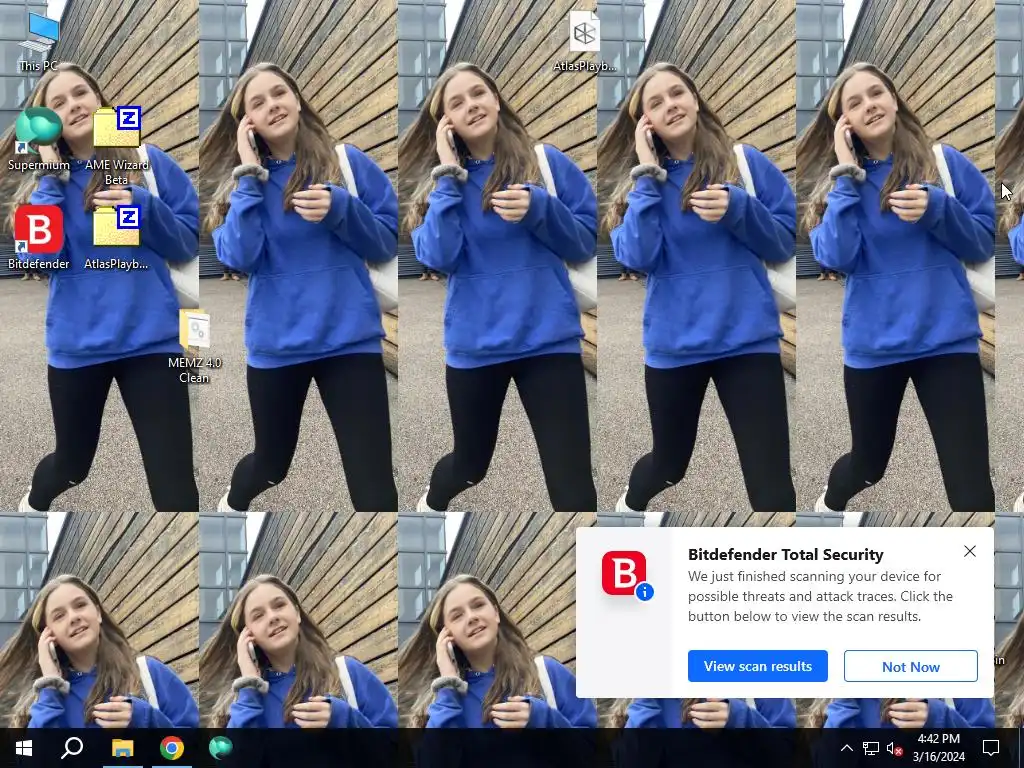The width and height of the screenshot is (1024, 768).
Task: Select the AtlasPlayb... file with white cube icon
Action: (584, 41)
